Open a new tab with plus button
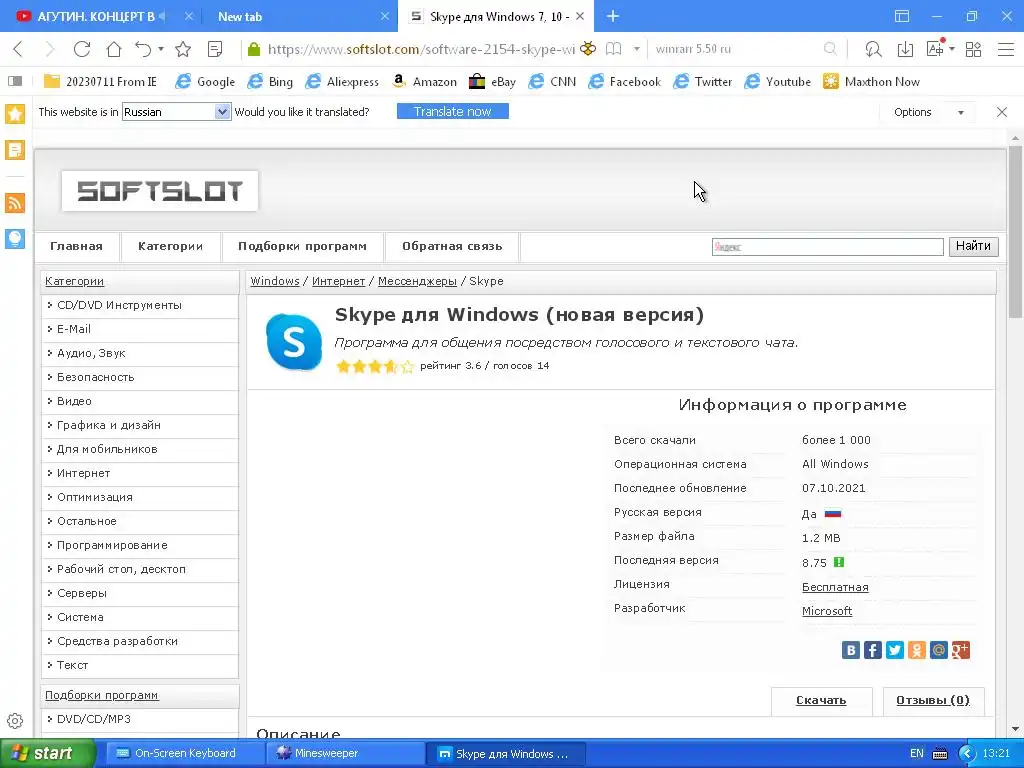 [x=613, y=16]
